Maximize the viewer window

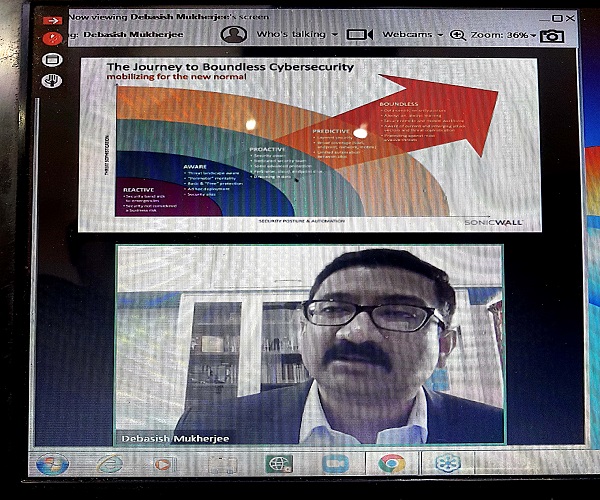click(x=557, y=18)
